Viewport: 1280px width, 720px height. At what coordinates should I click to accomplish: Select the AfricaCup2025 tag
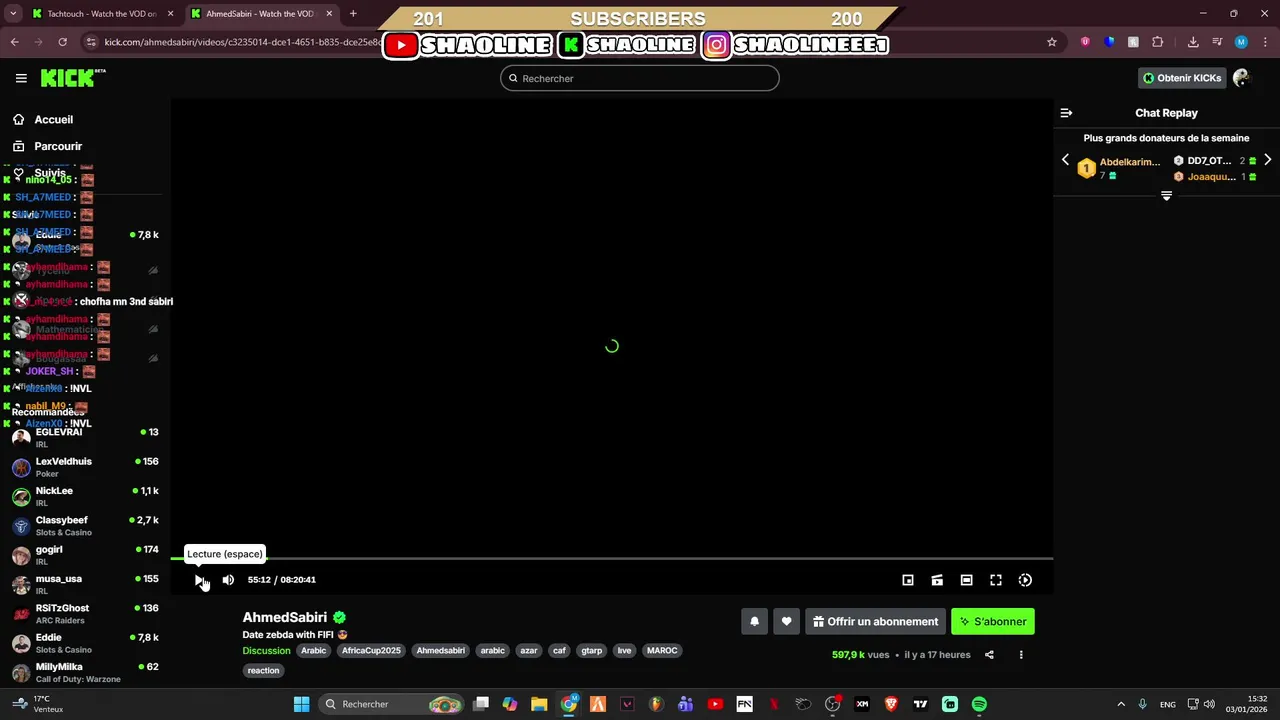pos(371,650)
